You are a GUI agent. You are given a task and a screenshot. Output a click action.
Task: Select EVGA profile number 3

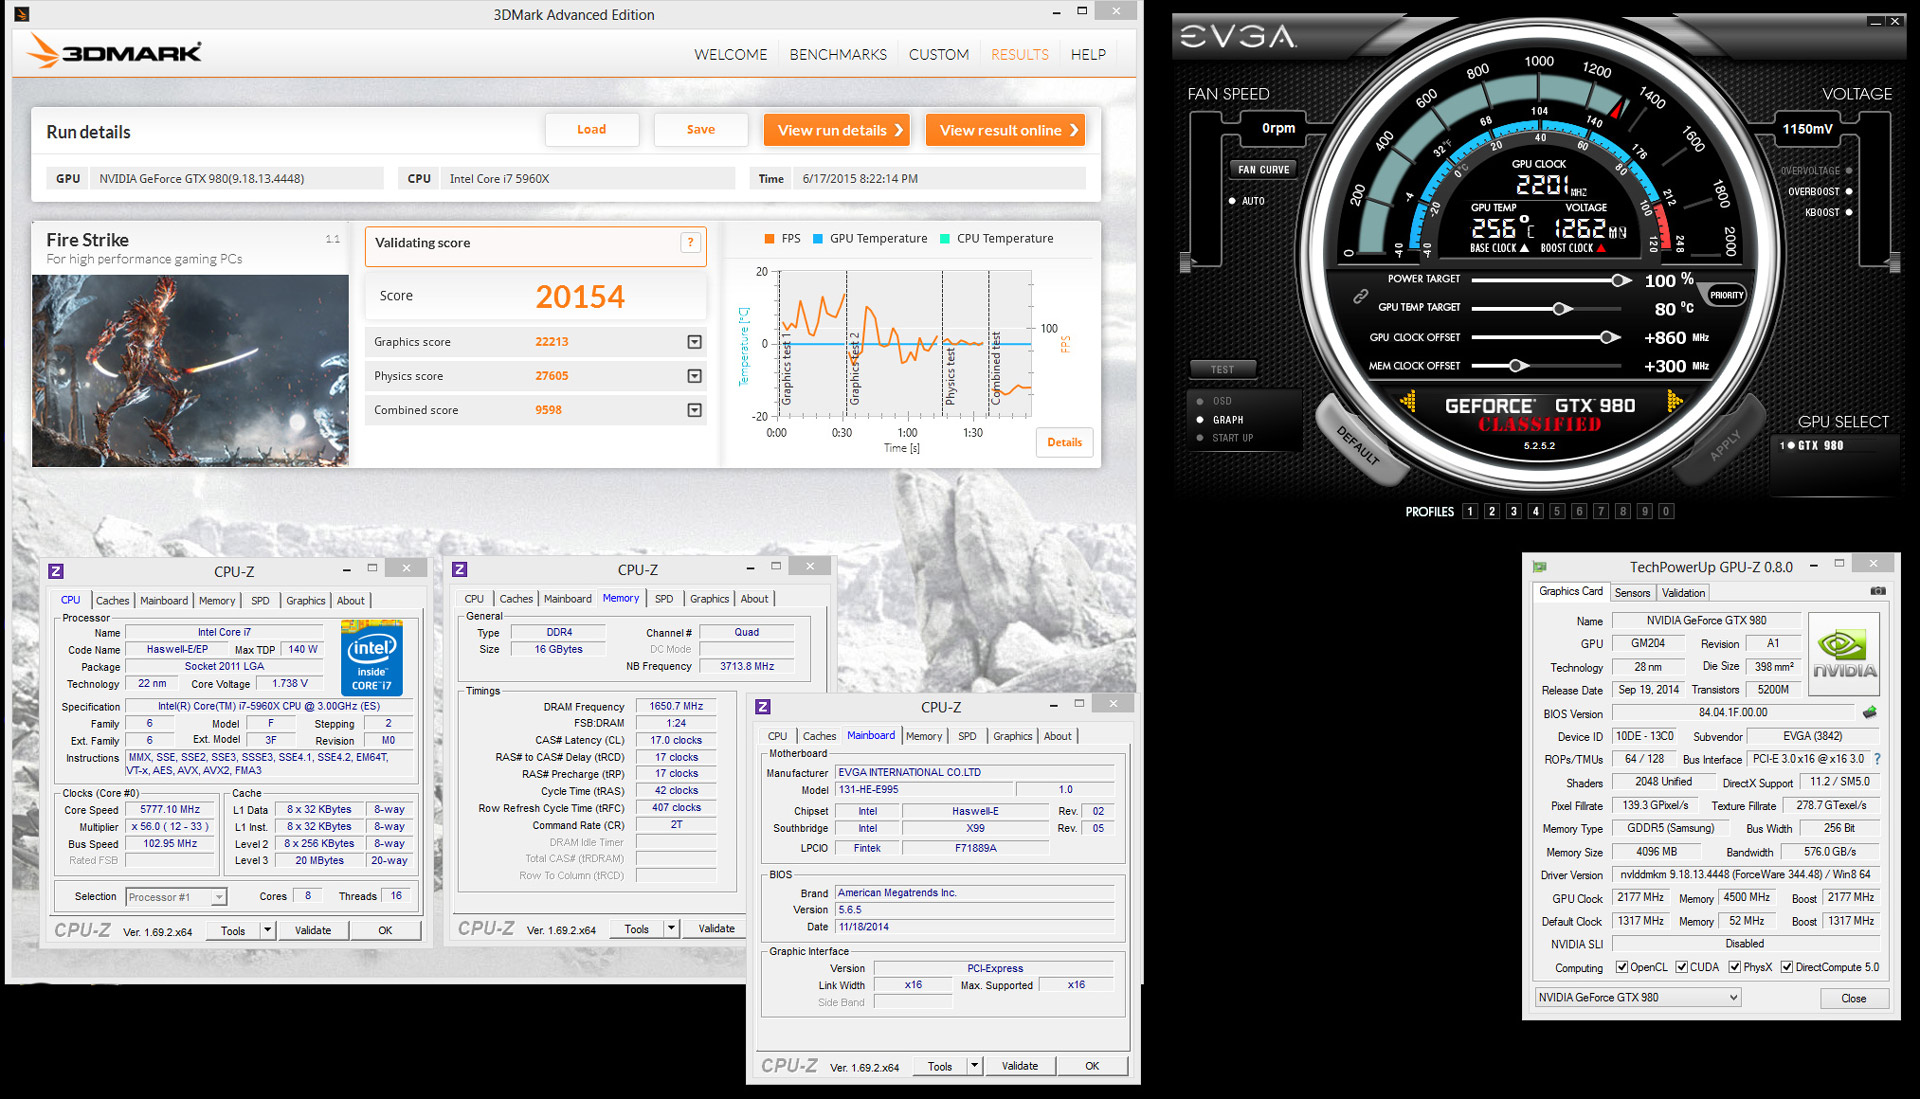1513,511
